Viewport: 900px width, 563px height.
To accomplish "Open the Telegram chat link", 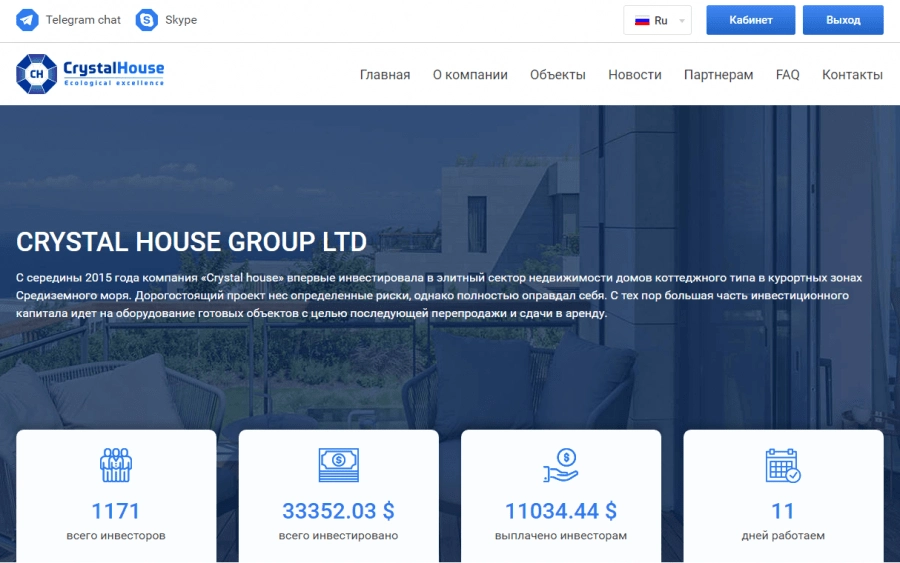I will click(x=83, y=20).
